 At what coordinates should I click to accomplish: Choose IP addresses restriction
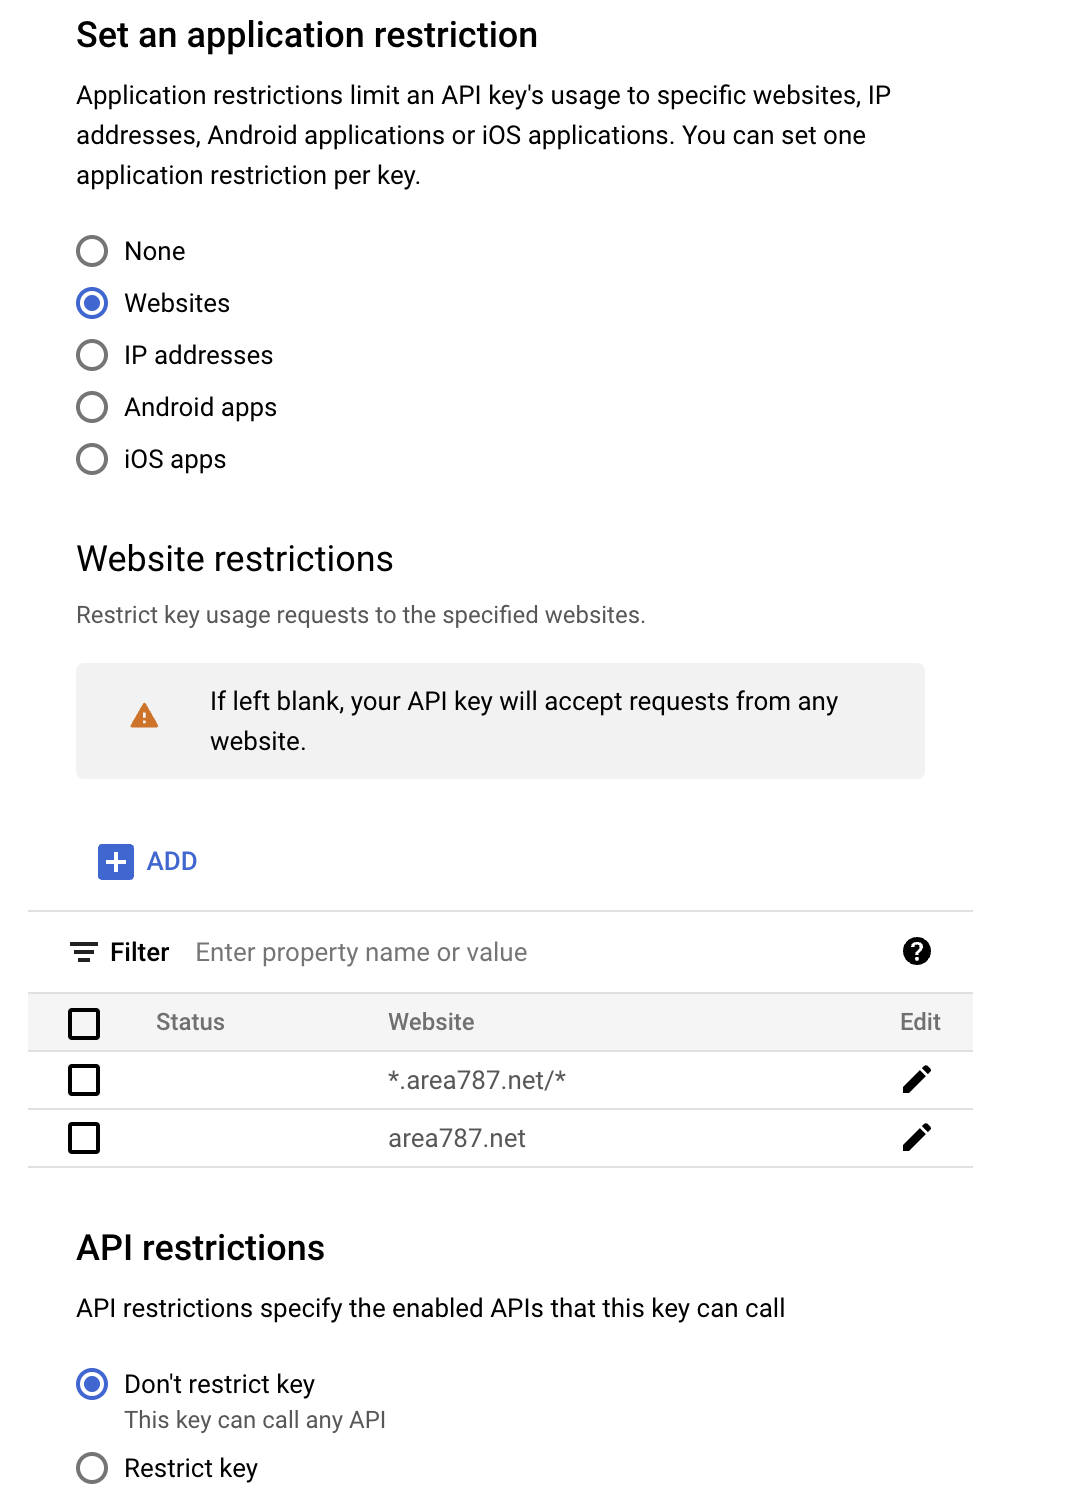point(92,355)
